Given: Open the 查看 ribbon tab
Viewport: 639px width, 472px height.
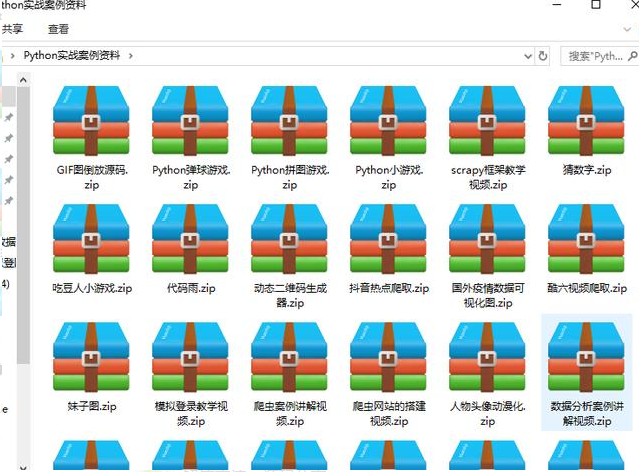Looking at the screenshot, I should [x=58, y=30].
